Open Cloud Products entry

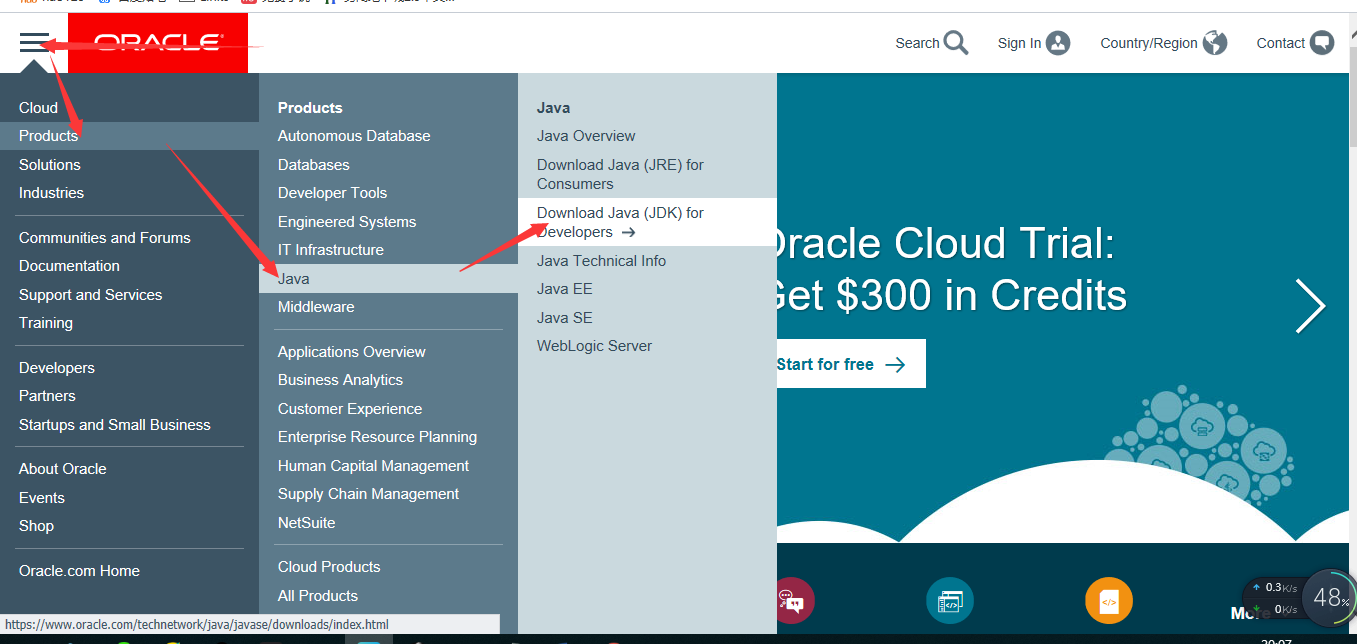[x=329, y=567]
